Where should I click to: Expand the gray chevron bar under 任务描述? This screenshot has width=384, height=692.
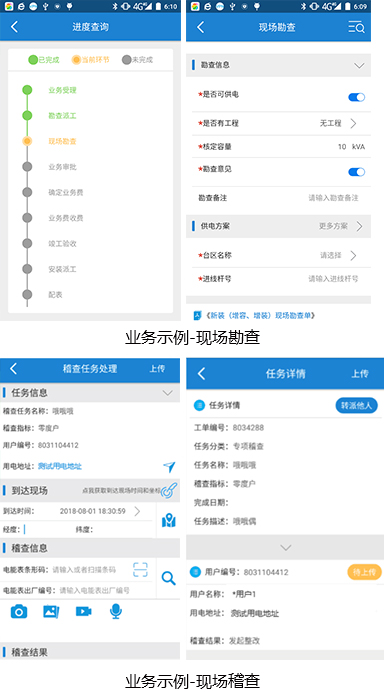285,547
